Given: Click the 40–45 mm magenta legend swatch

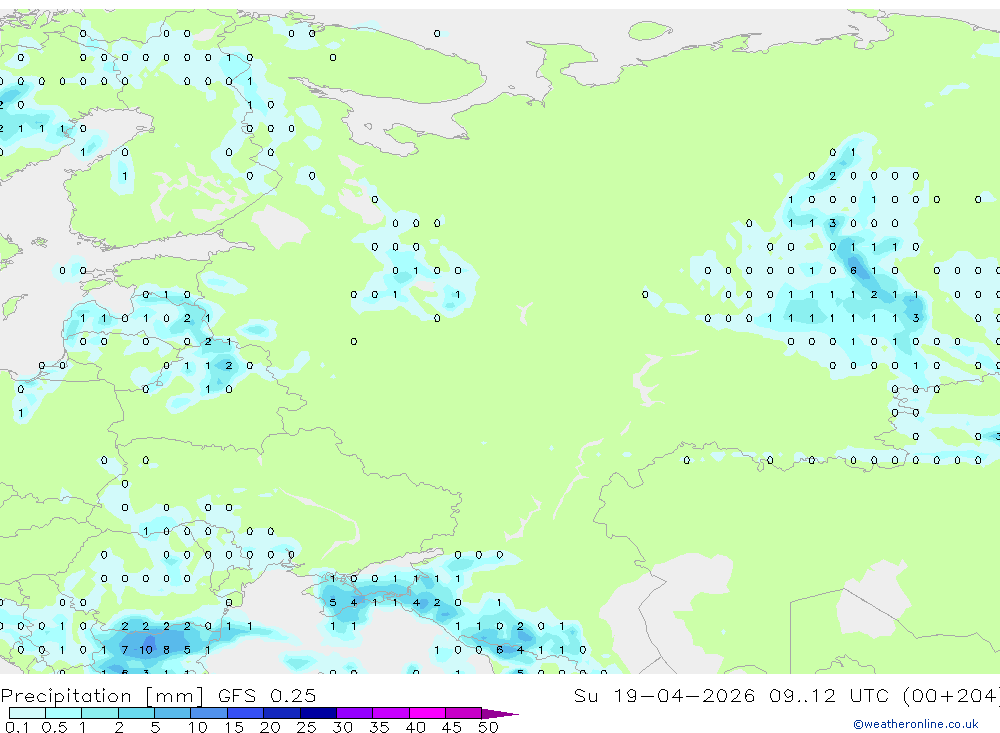Looking at the screenshot, I should (427, 713).
